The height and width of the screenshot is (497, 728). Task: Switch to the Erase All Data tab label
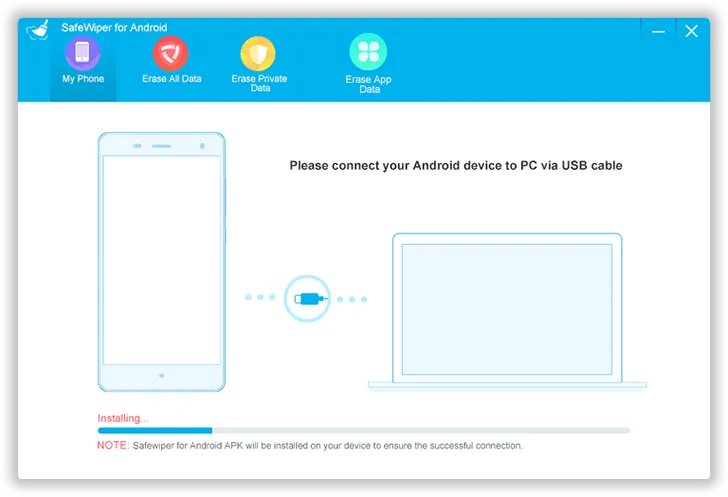(171, 79)
